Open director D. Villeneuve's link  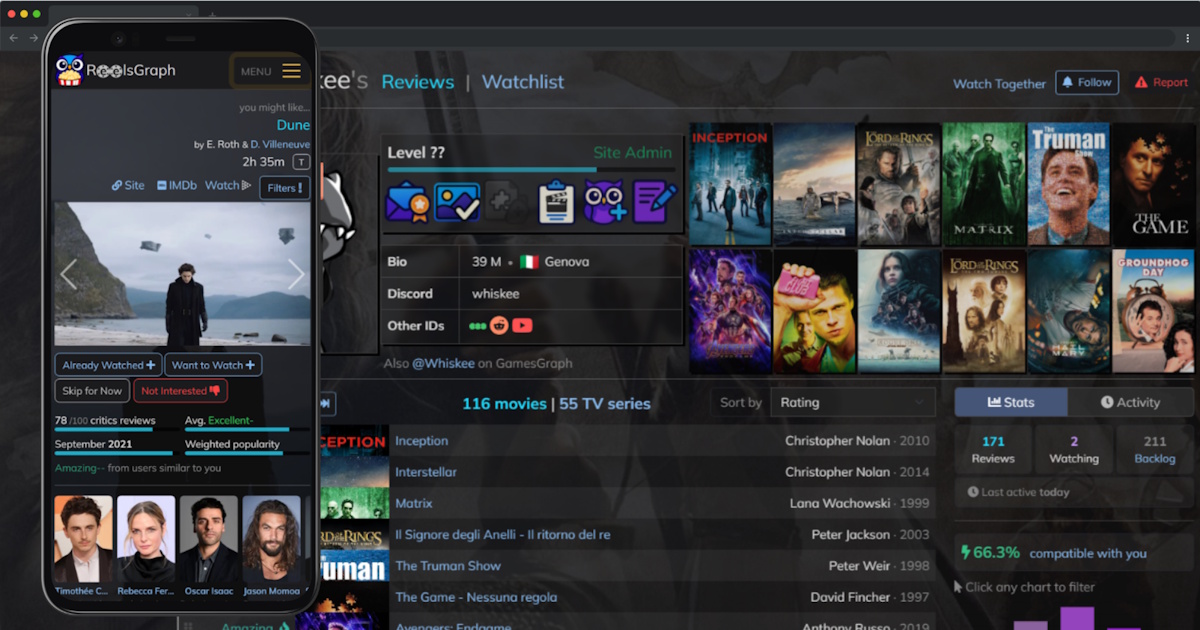tap(280, 145)
